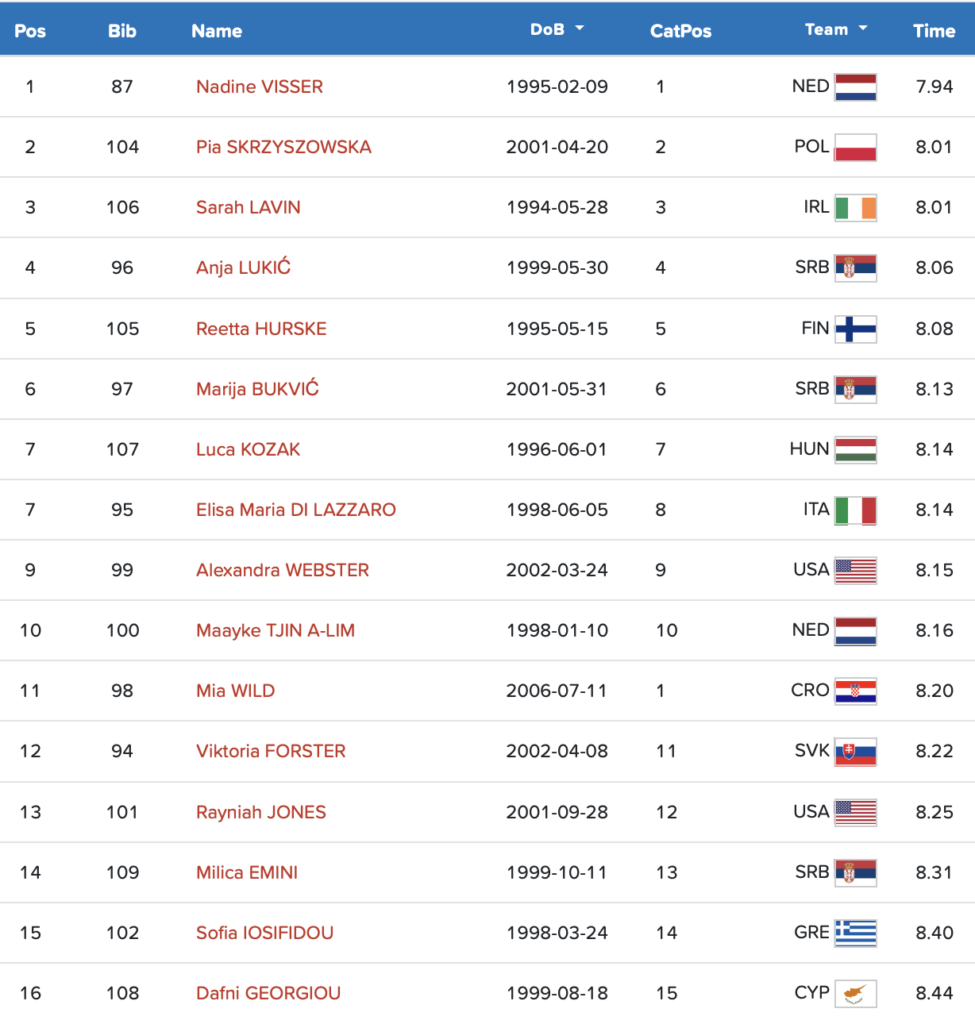Click the CatPos column header
The width and height of the screenshot is (975, 1024).
point(680,31)
